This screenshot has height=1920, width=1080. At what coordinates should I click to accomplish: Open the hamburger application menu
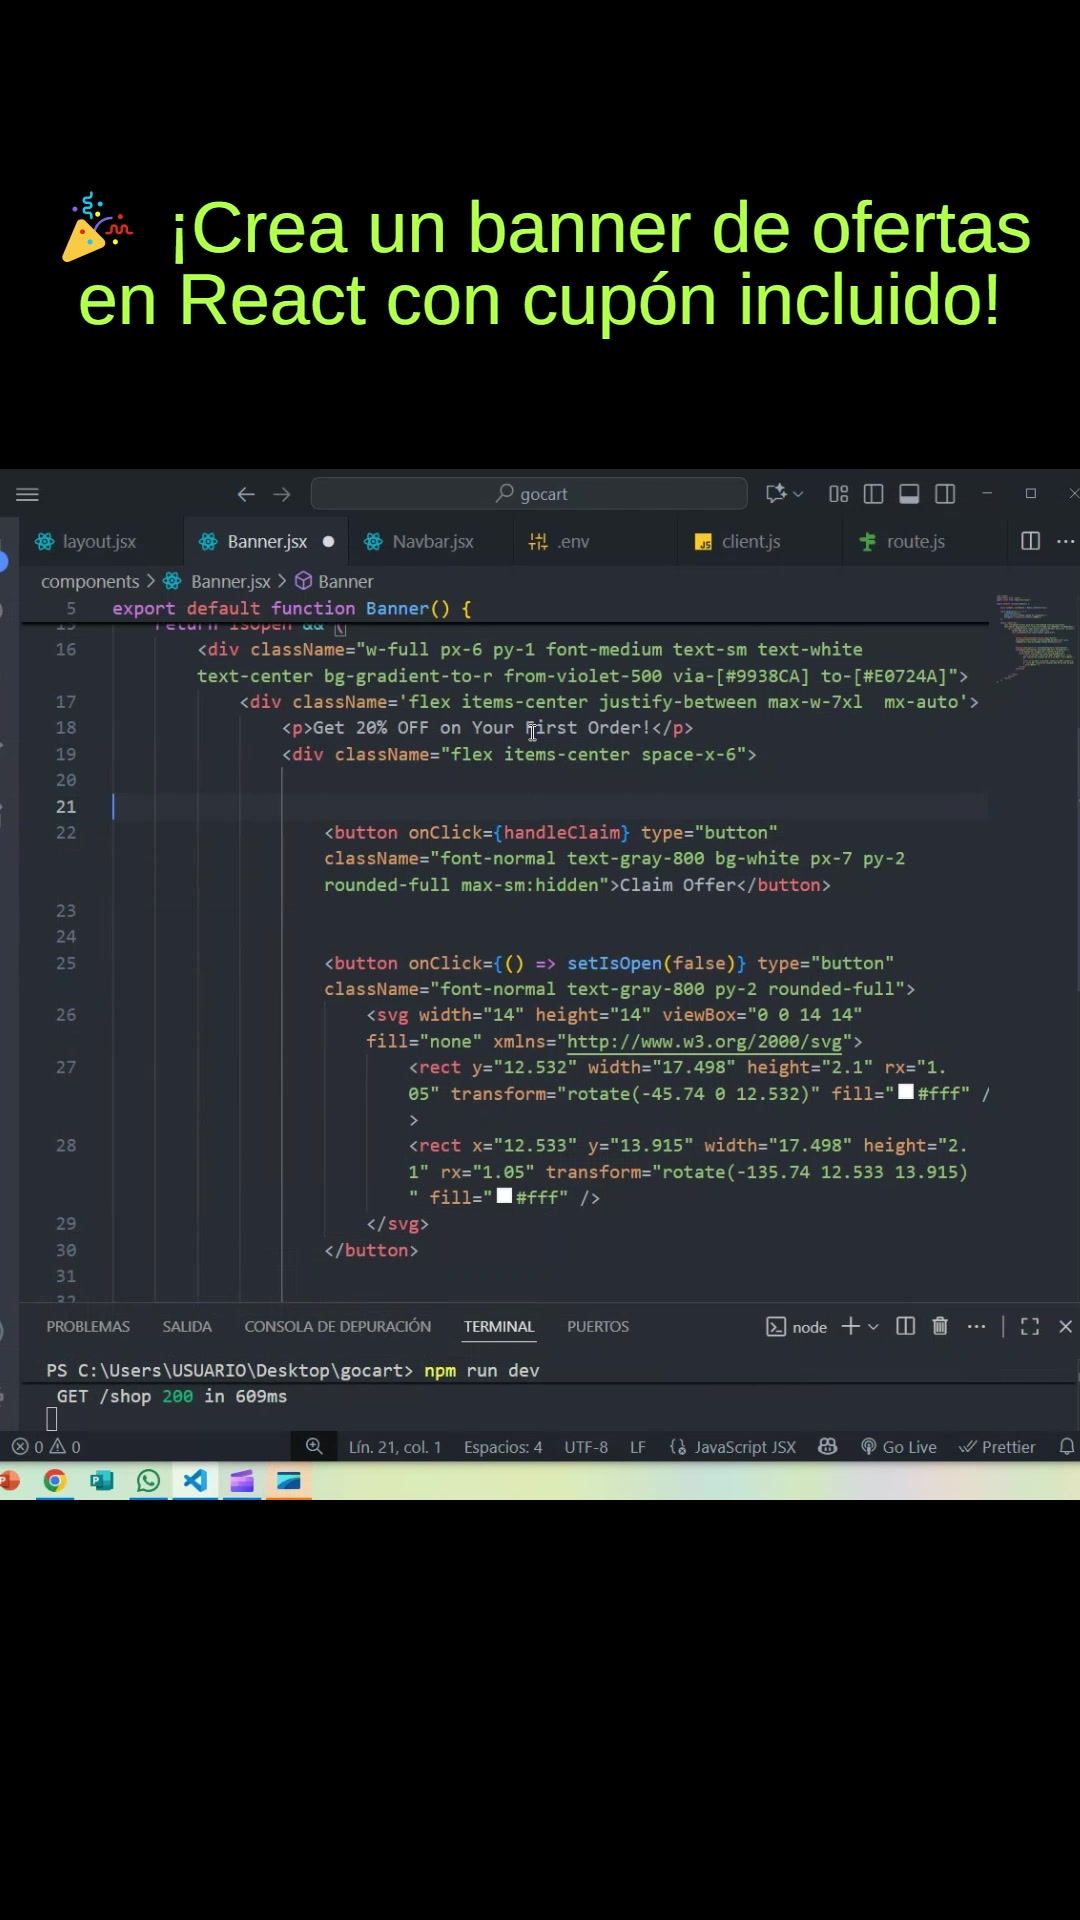point(27,494)
